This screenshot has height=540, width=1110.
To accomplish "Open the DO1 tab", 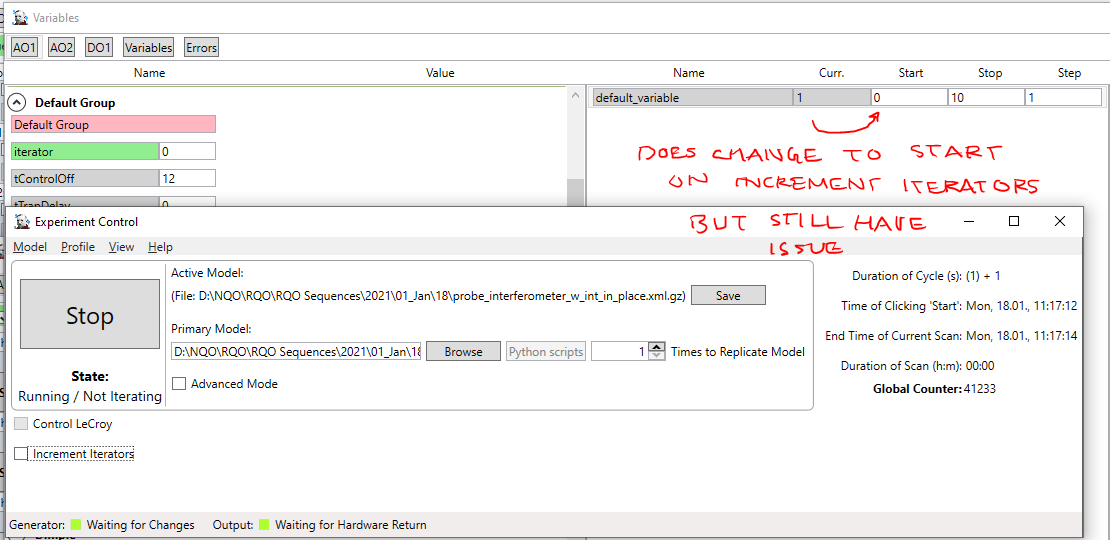I will point(98,47).
